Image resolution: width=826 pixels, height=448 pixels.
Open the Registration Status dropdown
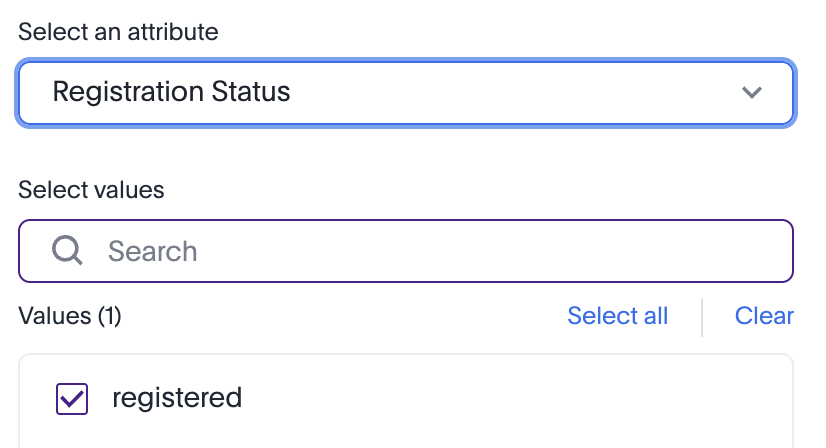click(x=405, y=93)
